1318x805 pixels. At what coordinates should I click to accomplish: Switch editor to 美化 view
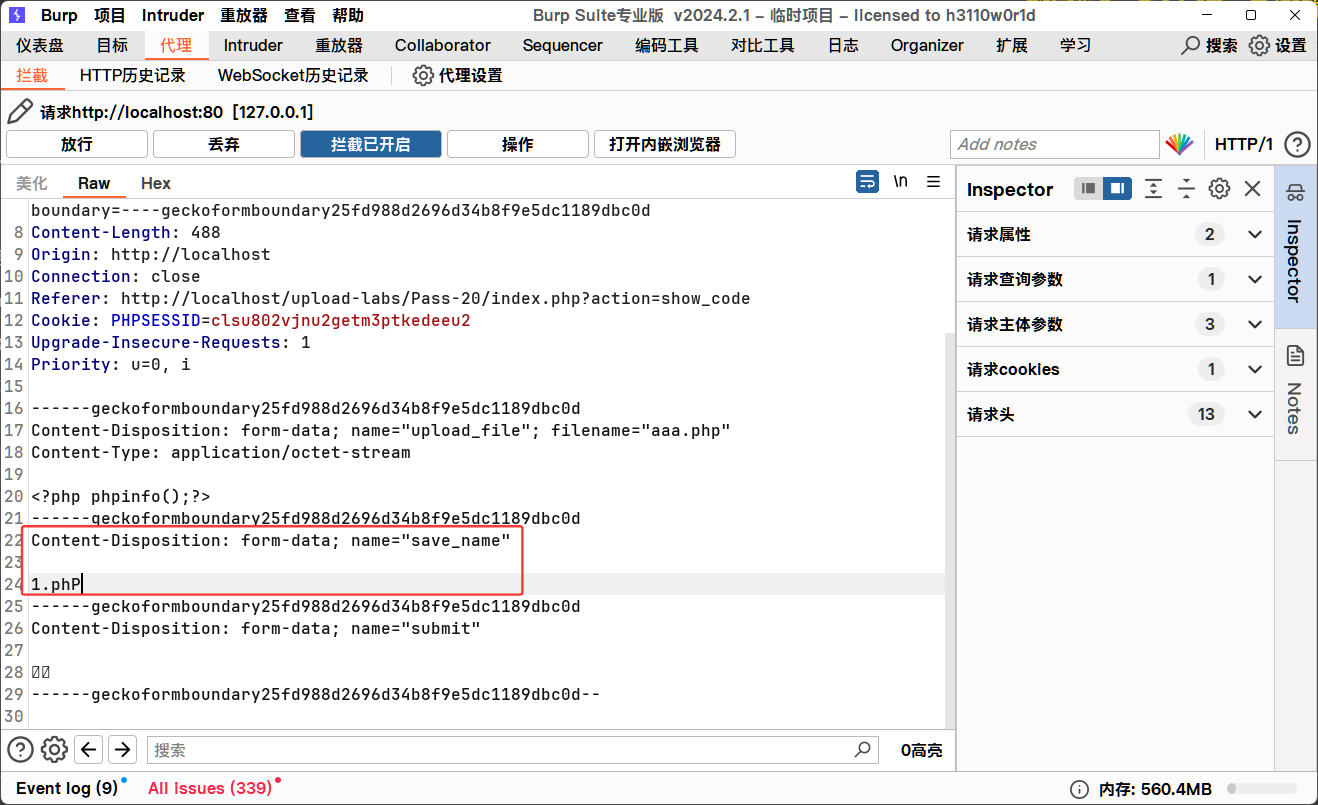coord(32,183)
